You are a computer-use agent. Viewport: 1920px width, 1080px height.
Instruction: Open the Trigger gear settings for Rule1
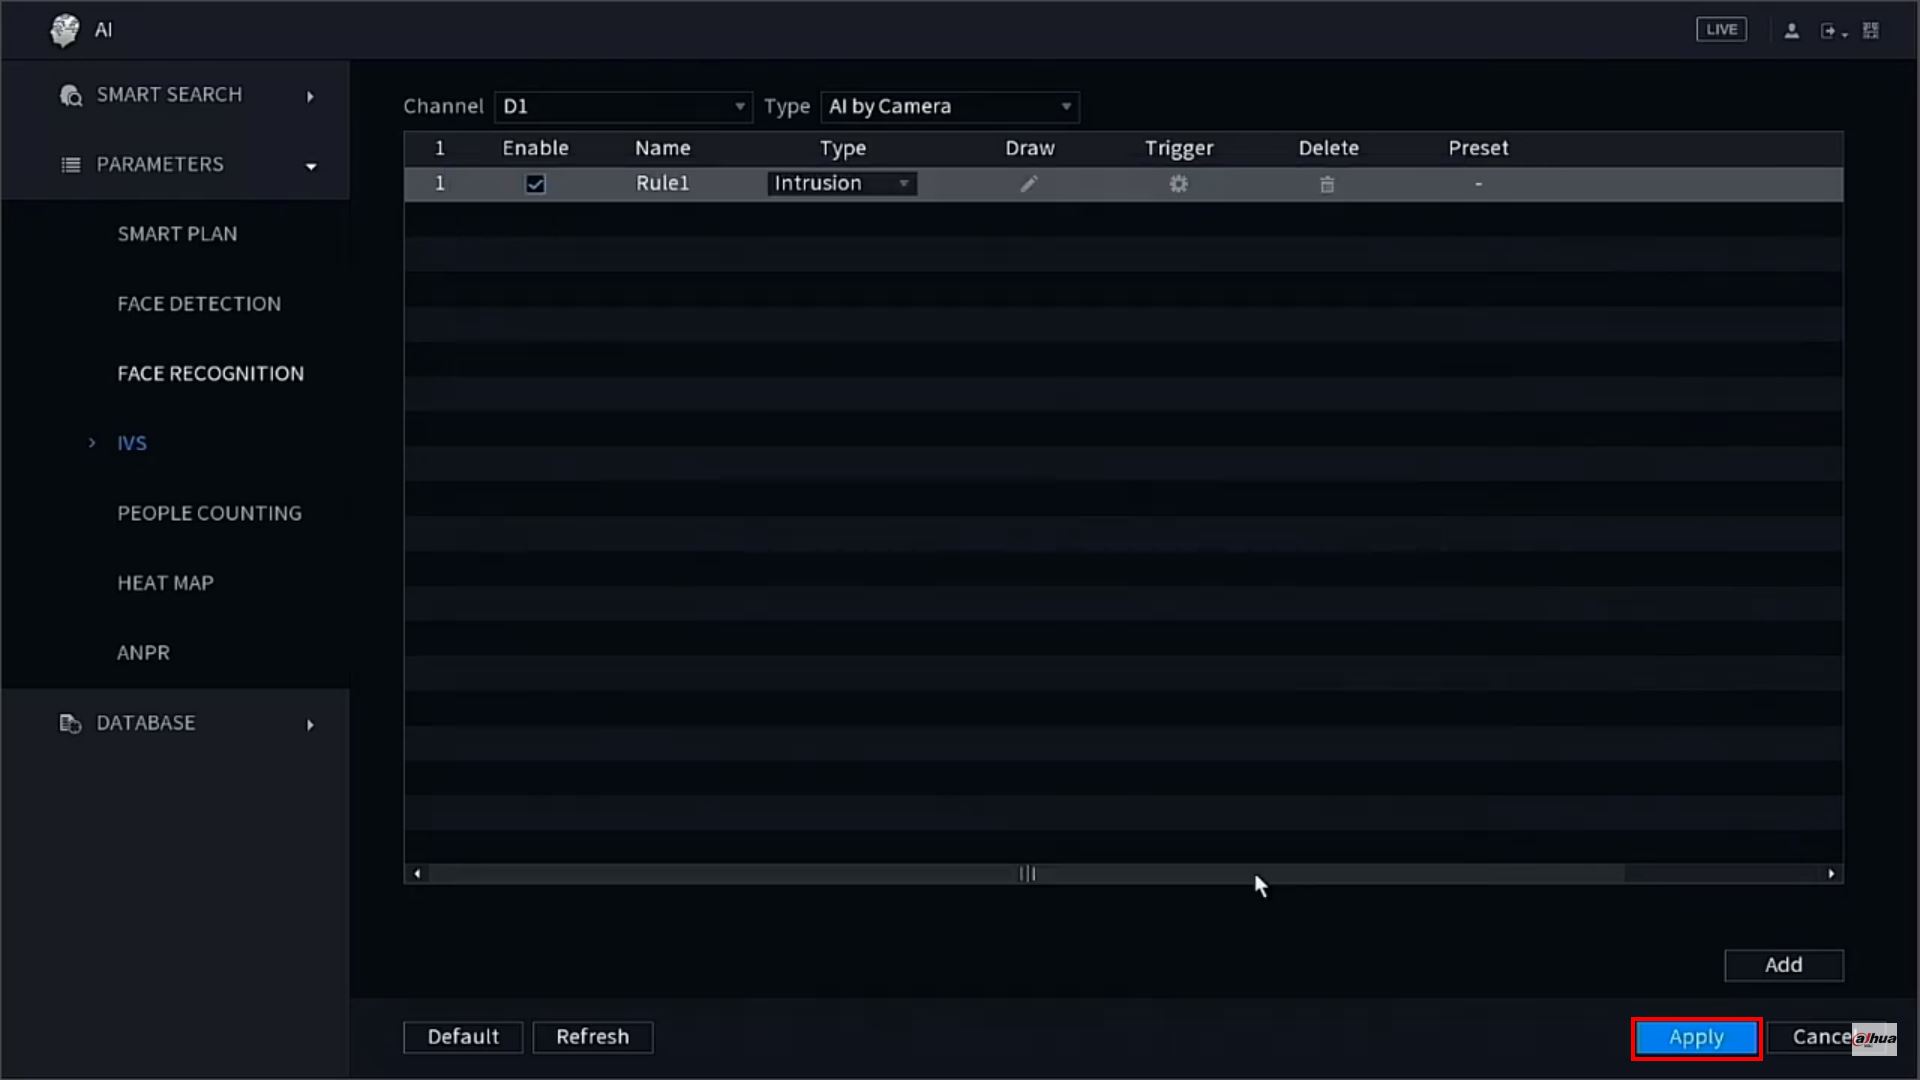point(1179,184)
